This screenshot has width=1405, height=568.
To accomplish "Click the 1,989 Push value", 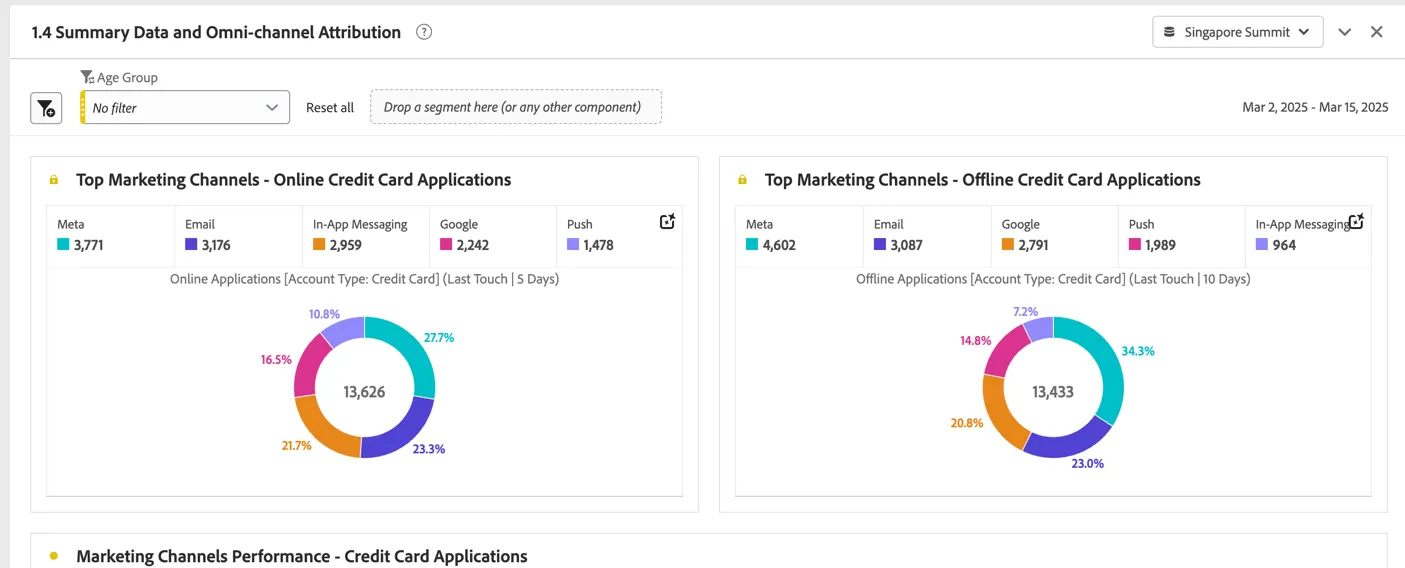I will click(x=1161, y=245).
